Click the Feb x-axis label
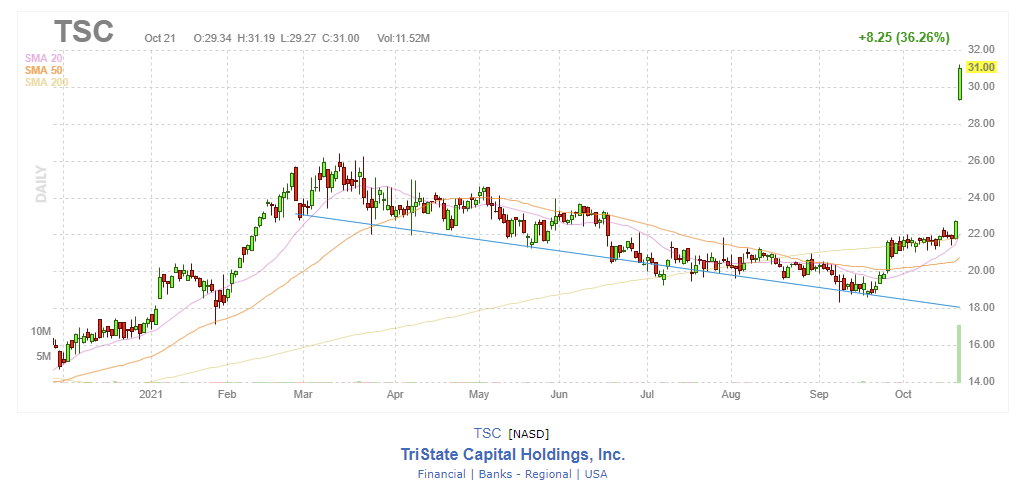The width and height of the screenshot is (1016, 492). (227, 394)
